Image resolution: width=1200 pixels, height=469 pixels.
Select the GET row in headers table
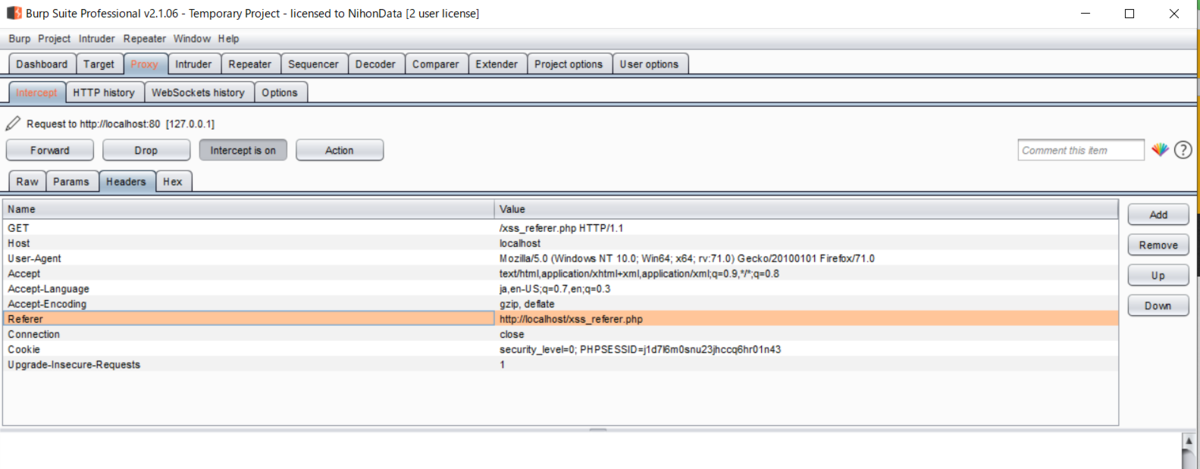pos(560,228)
